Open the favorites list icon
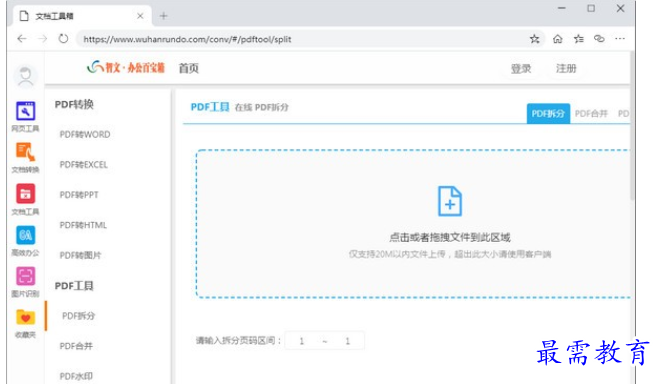658x384 pixels. pos(579,39)
